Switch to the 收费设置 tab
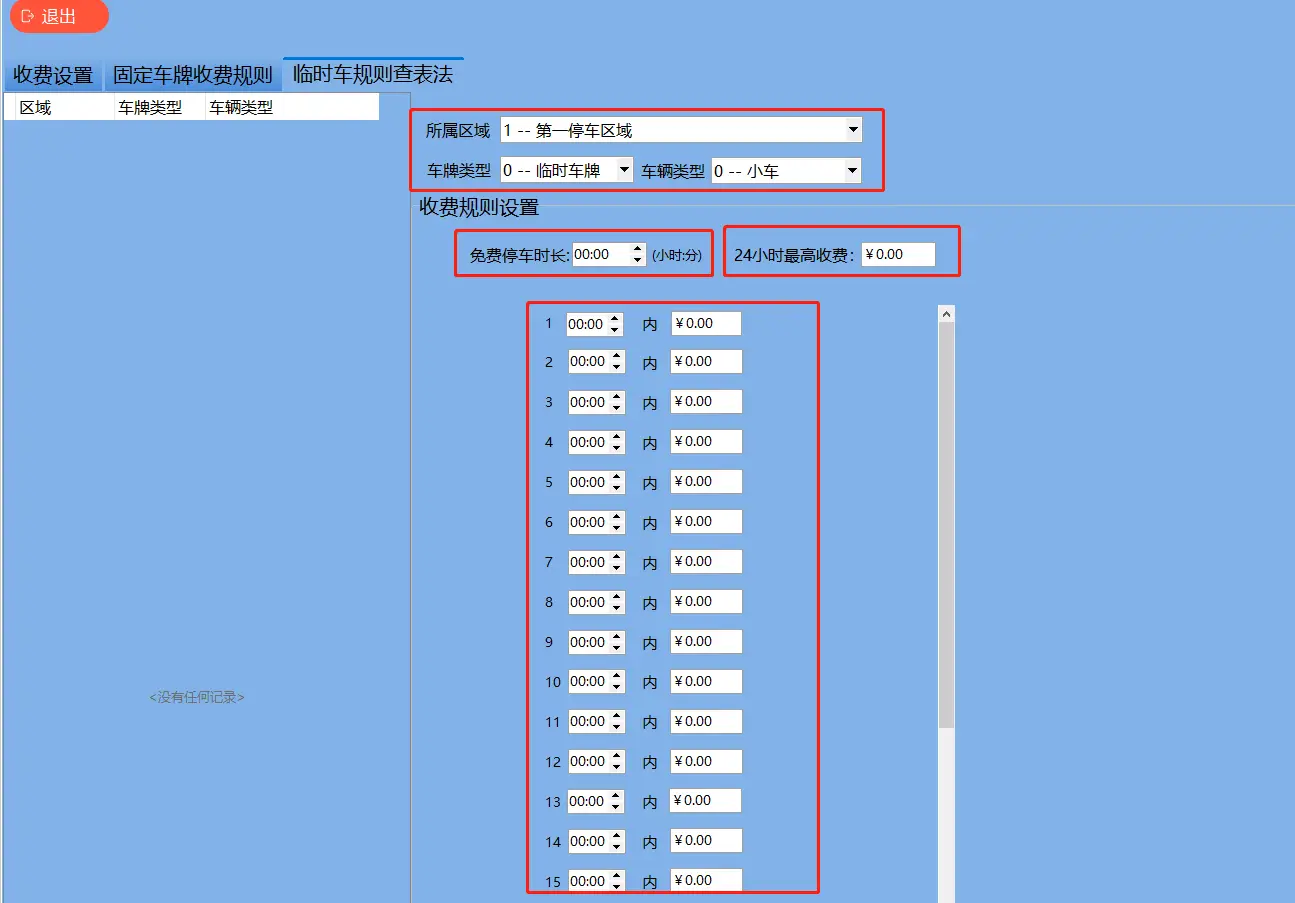The image size is (1295, 903). pyautogui.click(x=53, y=74)
